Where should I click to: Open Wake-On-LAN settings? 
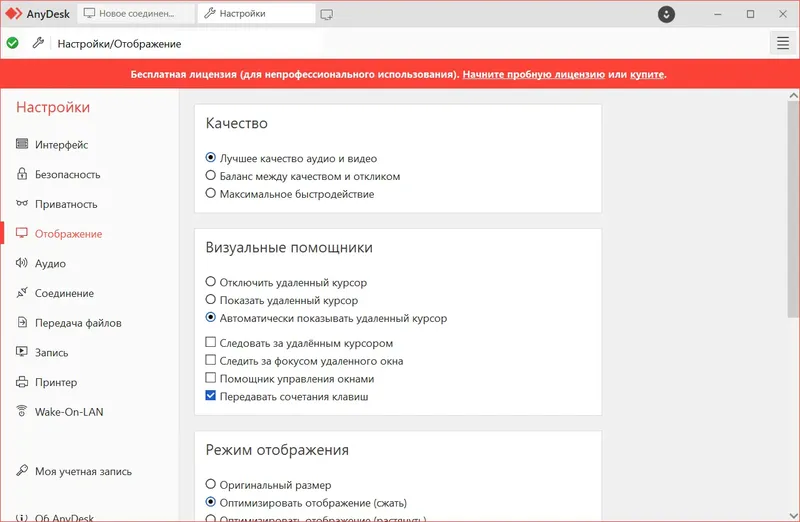(69, 411)
